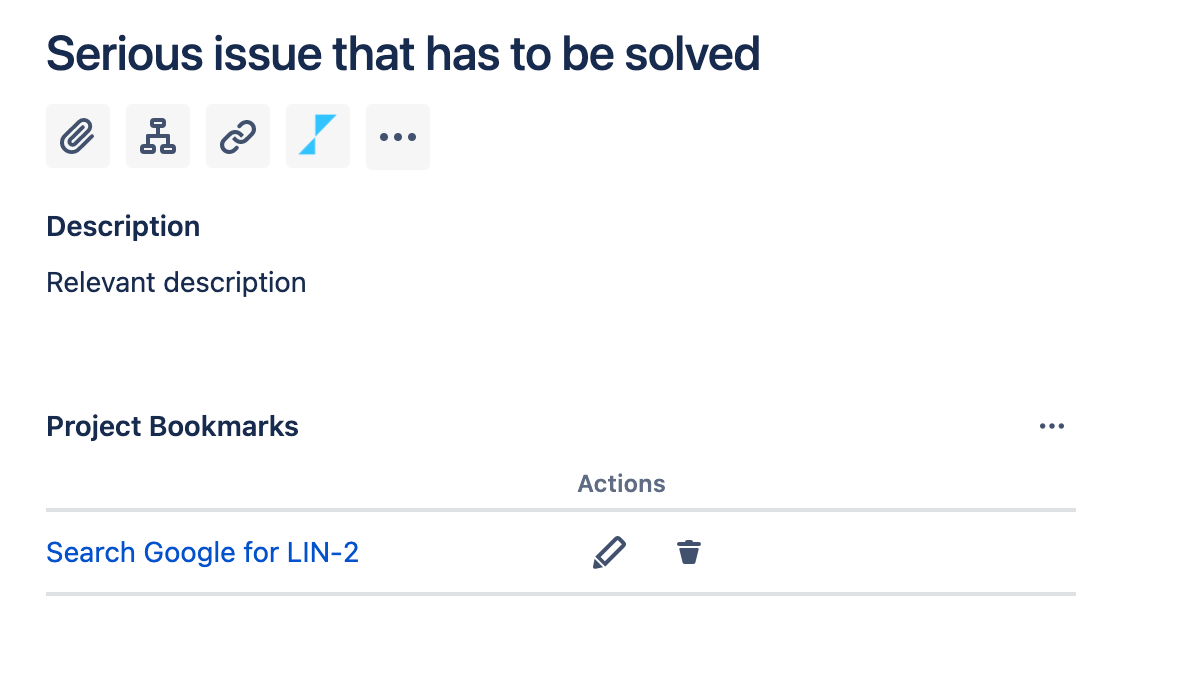The height and width of the screenshot is (680, 1180).
Task: Click the issue title to edit it
Action: 403,54
